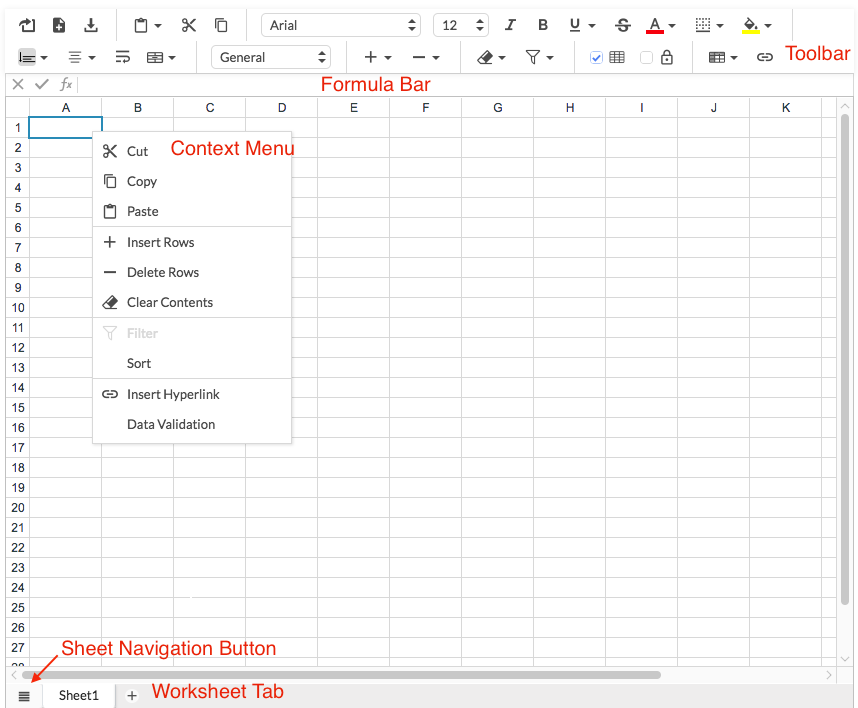Click the vertical scrollbar thumb
Viewport: 858px width, 708px height.
click(x=845, y=359)
